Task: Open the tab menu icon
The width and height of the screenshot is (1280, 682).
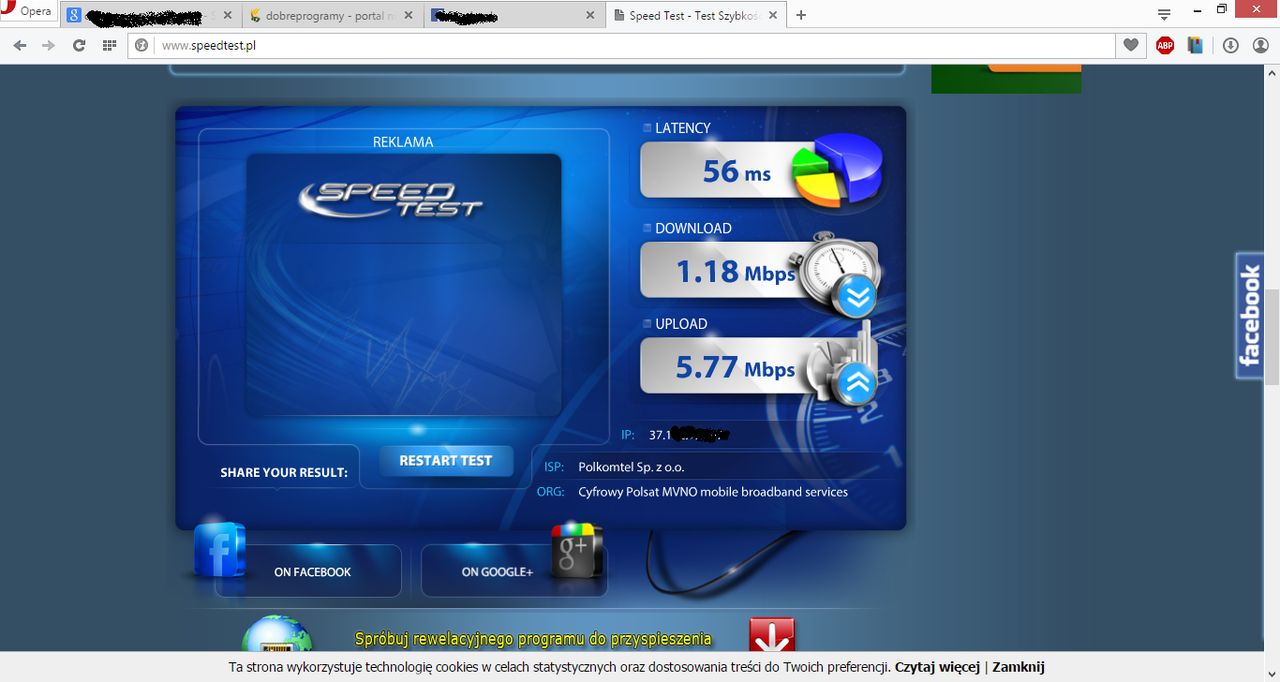Action: (x=1164, y=14)
